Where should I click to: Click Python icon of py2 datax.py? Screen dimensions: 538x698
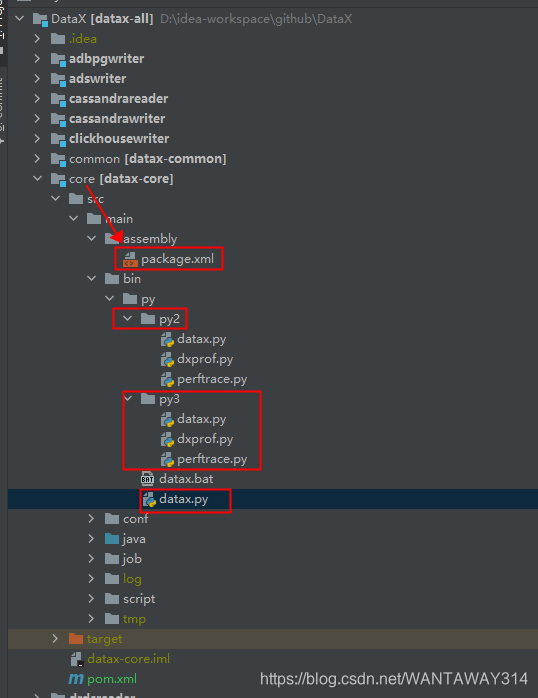[x=167, y=340]
